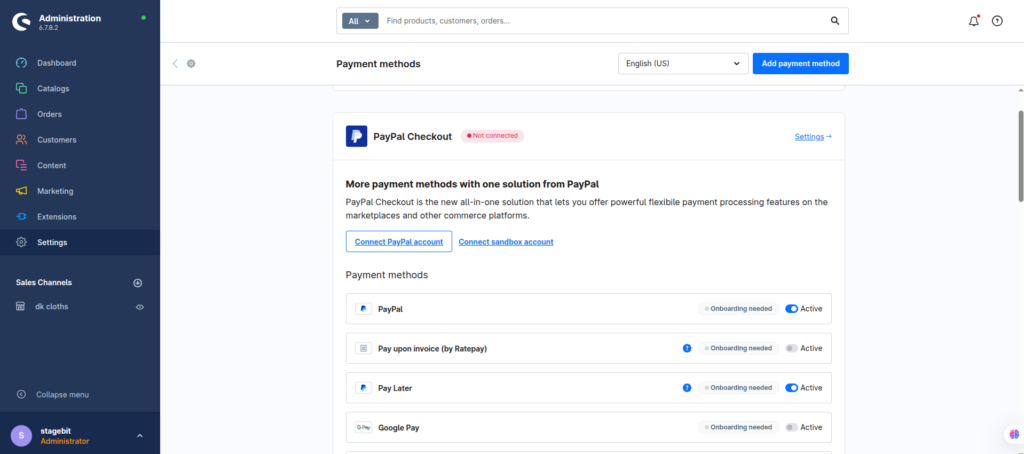This screenshot has width=1024, height=454.
Task: Click the Marketing megaphone icon
Action: pyautogui.click(x=22, y=191)
